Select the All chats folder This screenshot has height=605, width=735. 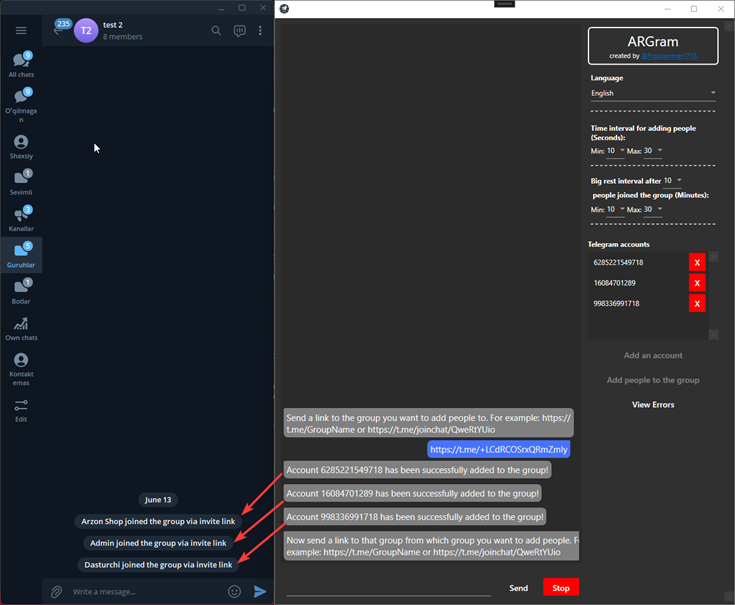[21, 65]
